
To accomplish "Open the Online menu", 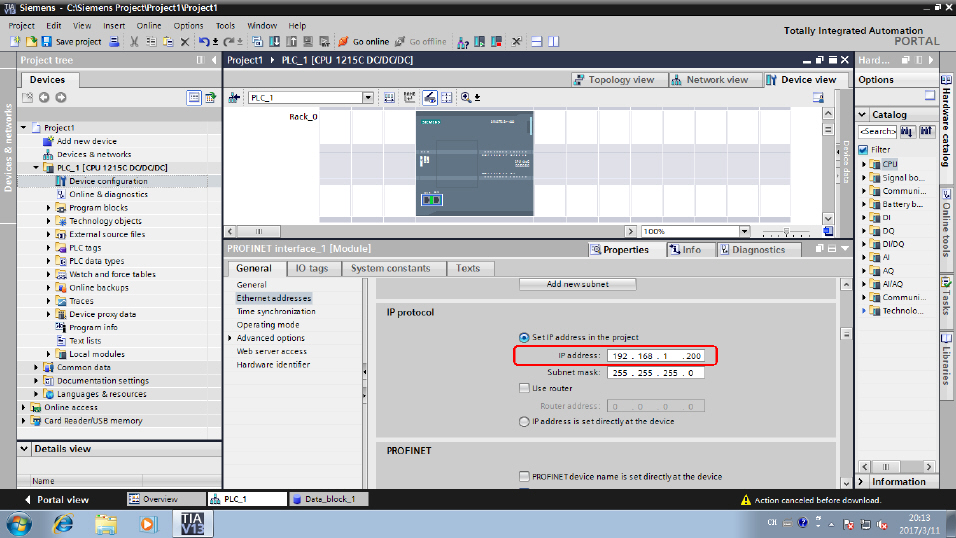I will [149, 26].
